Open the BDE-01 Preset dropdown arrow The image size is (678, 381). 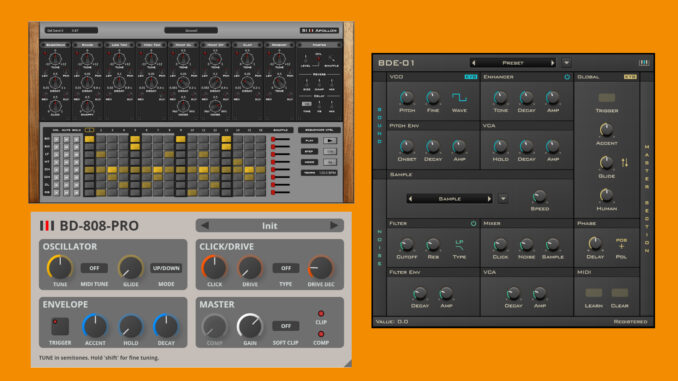click(566, 63)
